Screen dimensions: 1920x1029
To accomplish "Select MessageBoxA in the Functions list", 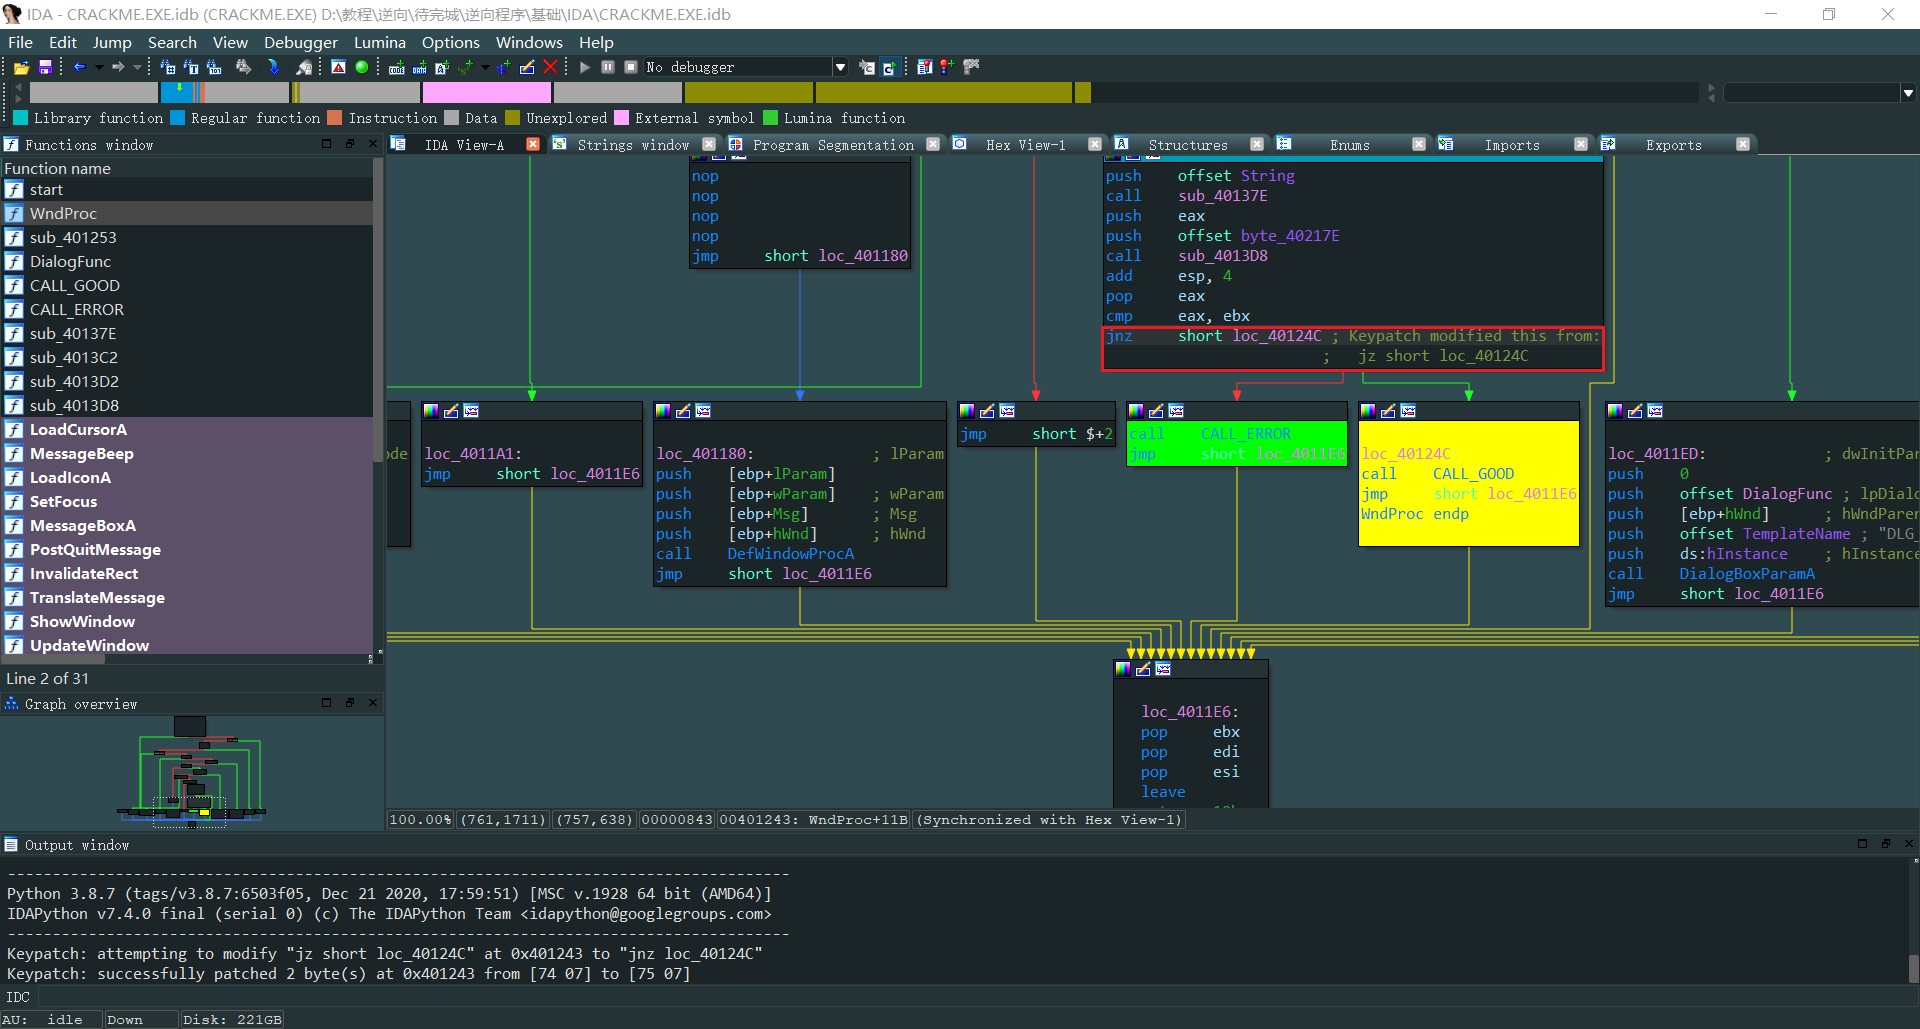I will pyautogui.click(x=82, y=526).
